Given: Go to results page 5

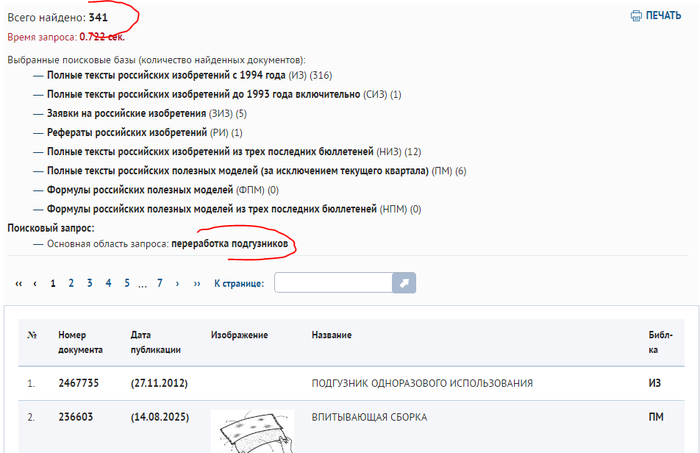Looking at the screenshot, I should click(126, 284).
